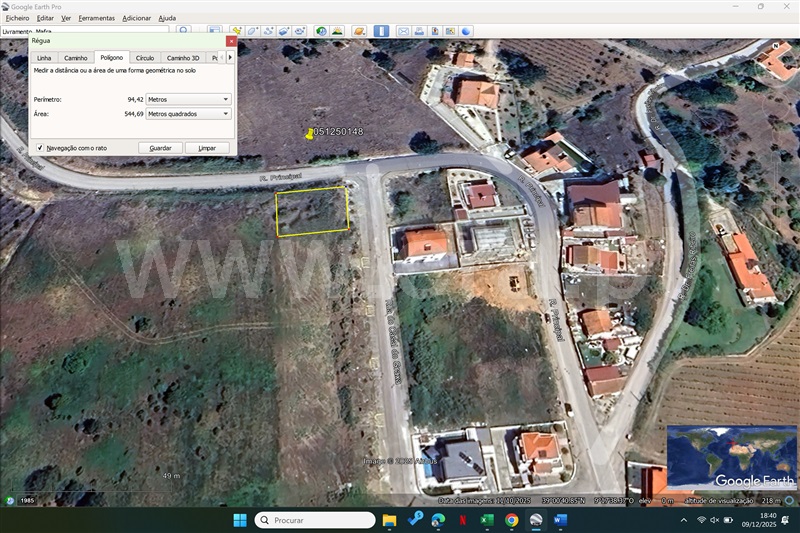Click the Email envelope toolbar icon
This screenshot has height=533, width=800.
(x=403, y=31)
